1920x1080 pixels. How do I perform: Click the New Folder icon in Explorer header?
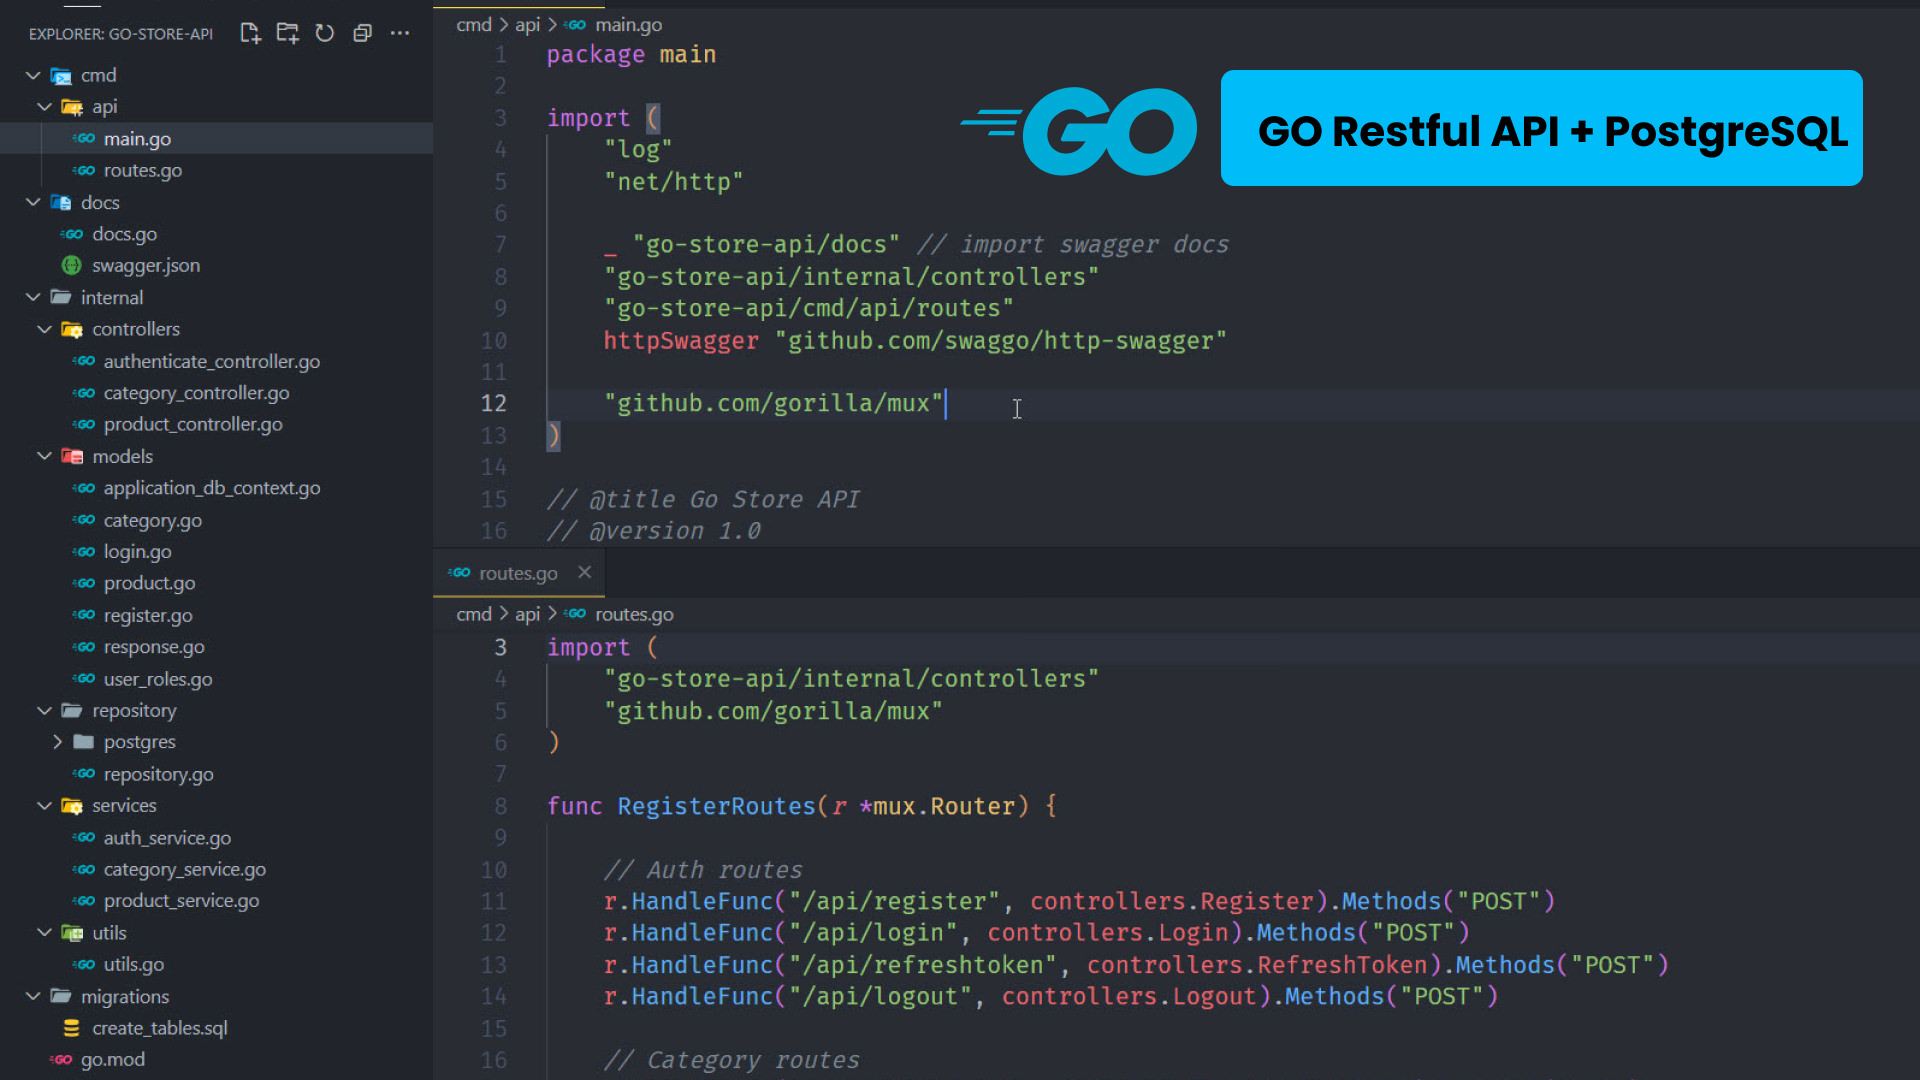(x=288, y=33)
